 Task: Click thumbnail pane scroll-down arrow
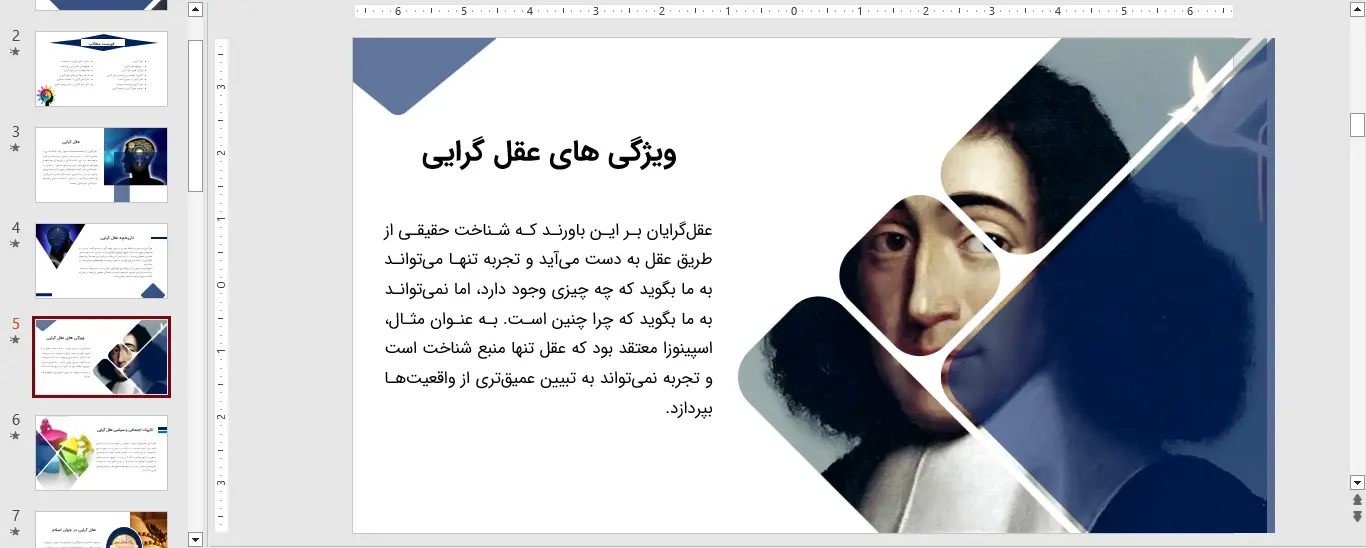click(195, 539)
